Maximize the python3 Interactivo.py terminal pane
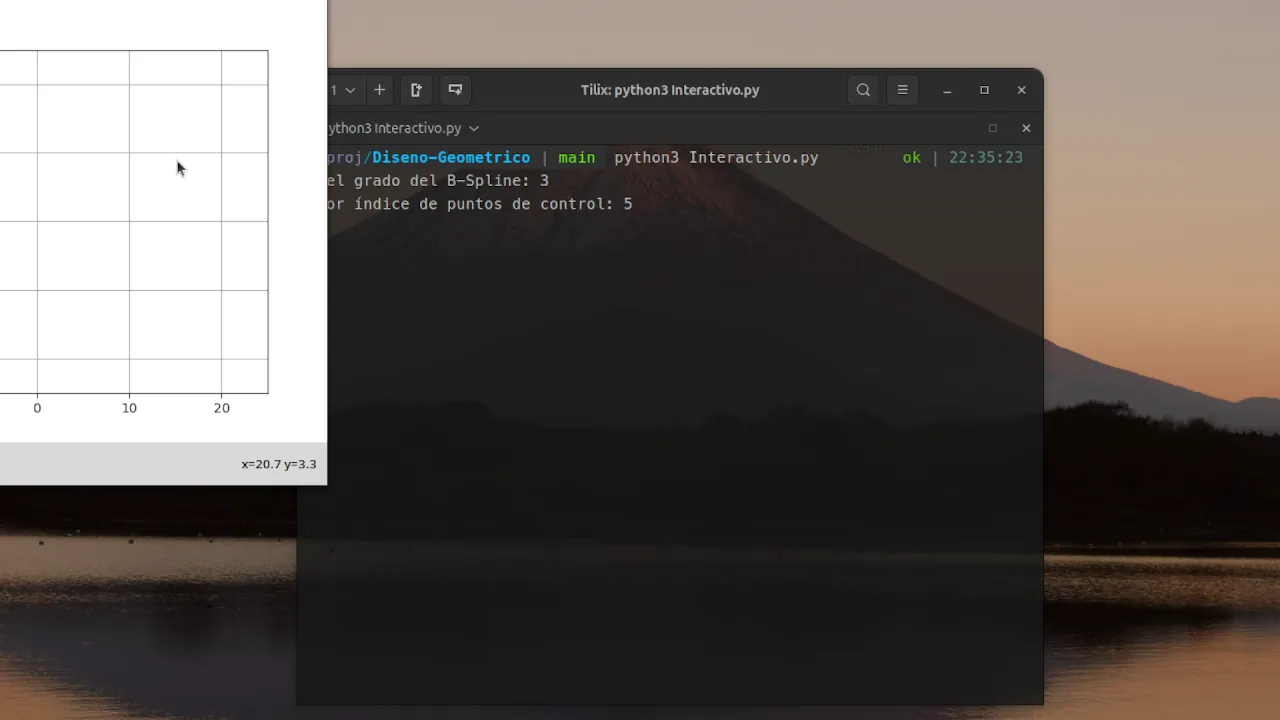This screenshot has width=1280, height=720. 992,128
